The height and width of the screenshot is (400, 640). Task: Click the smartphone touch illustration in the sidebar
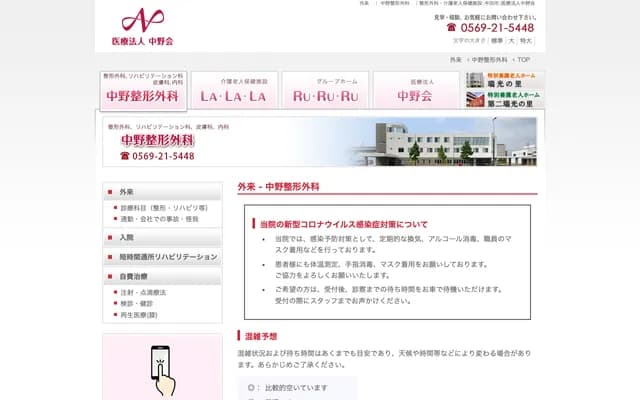coord(163,371)
